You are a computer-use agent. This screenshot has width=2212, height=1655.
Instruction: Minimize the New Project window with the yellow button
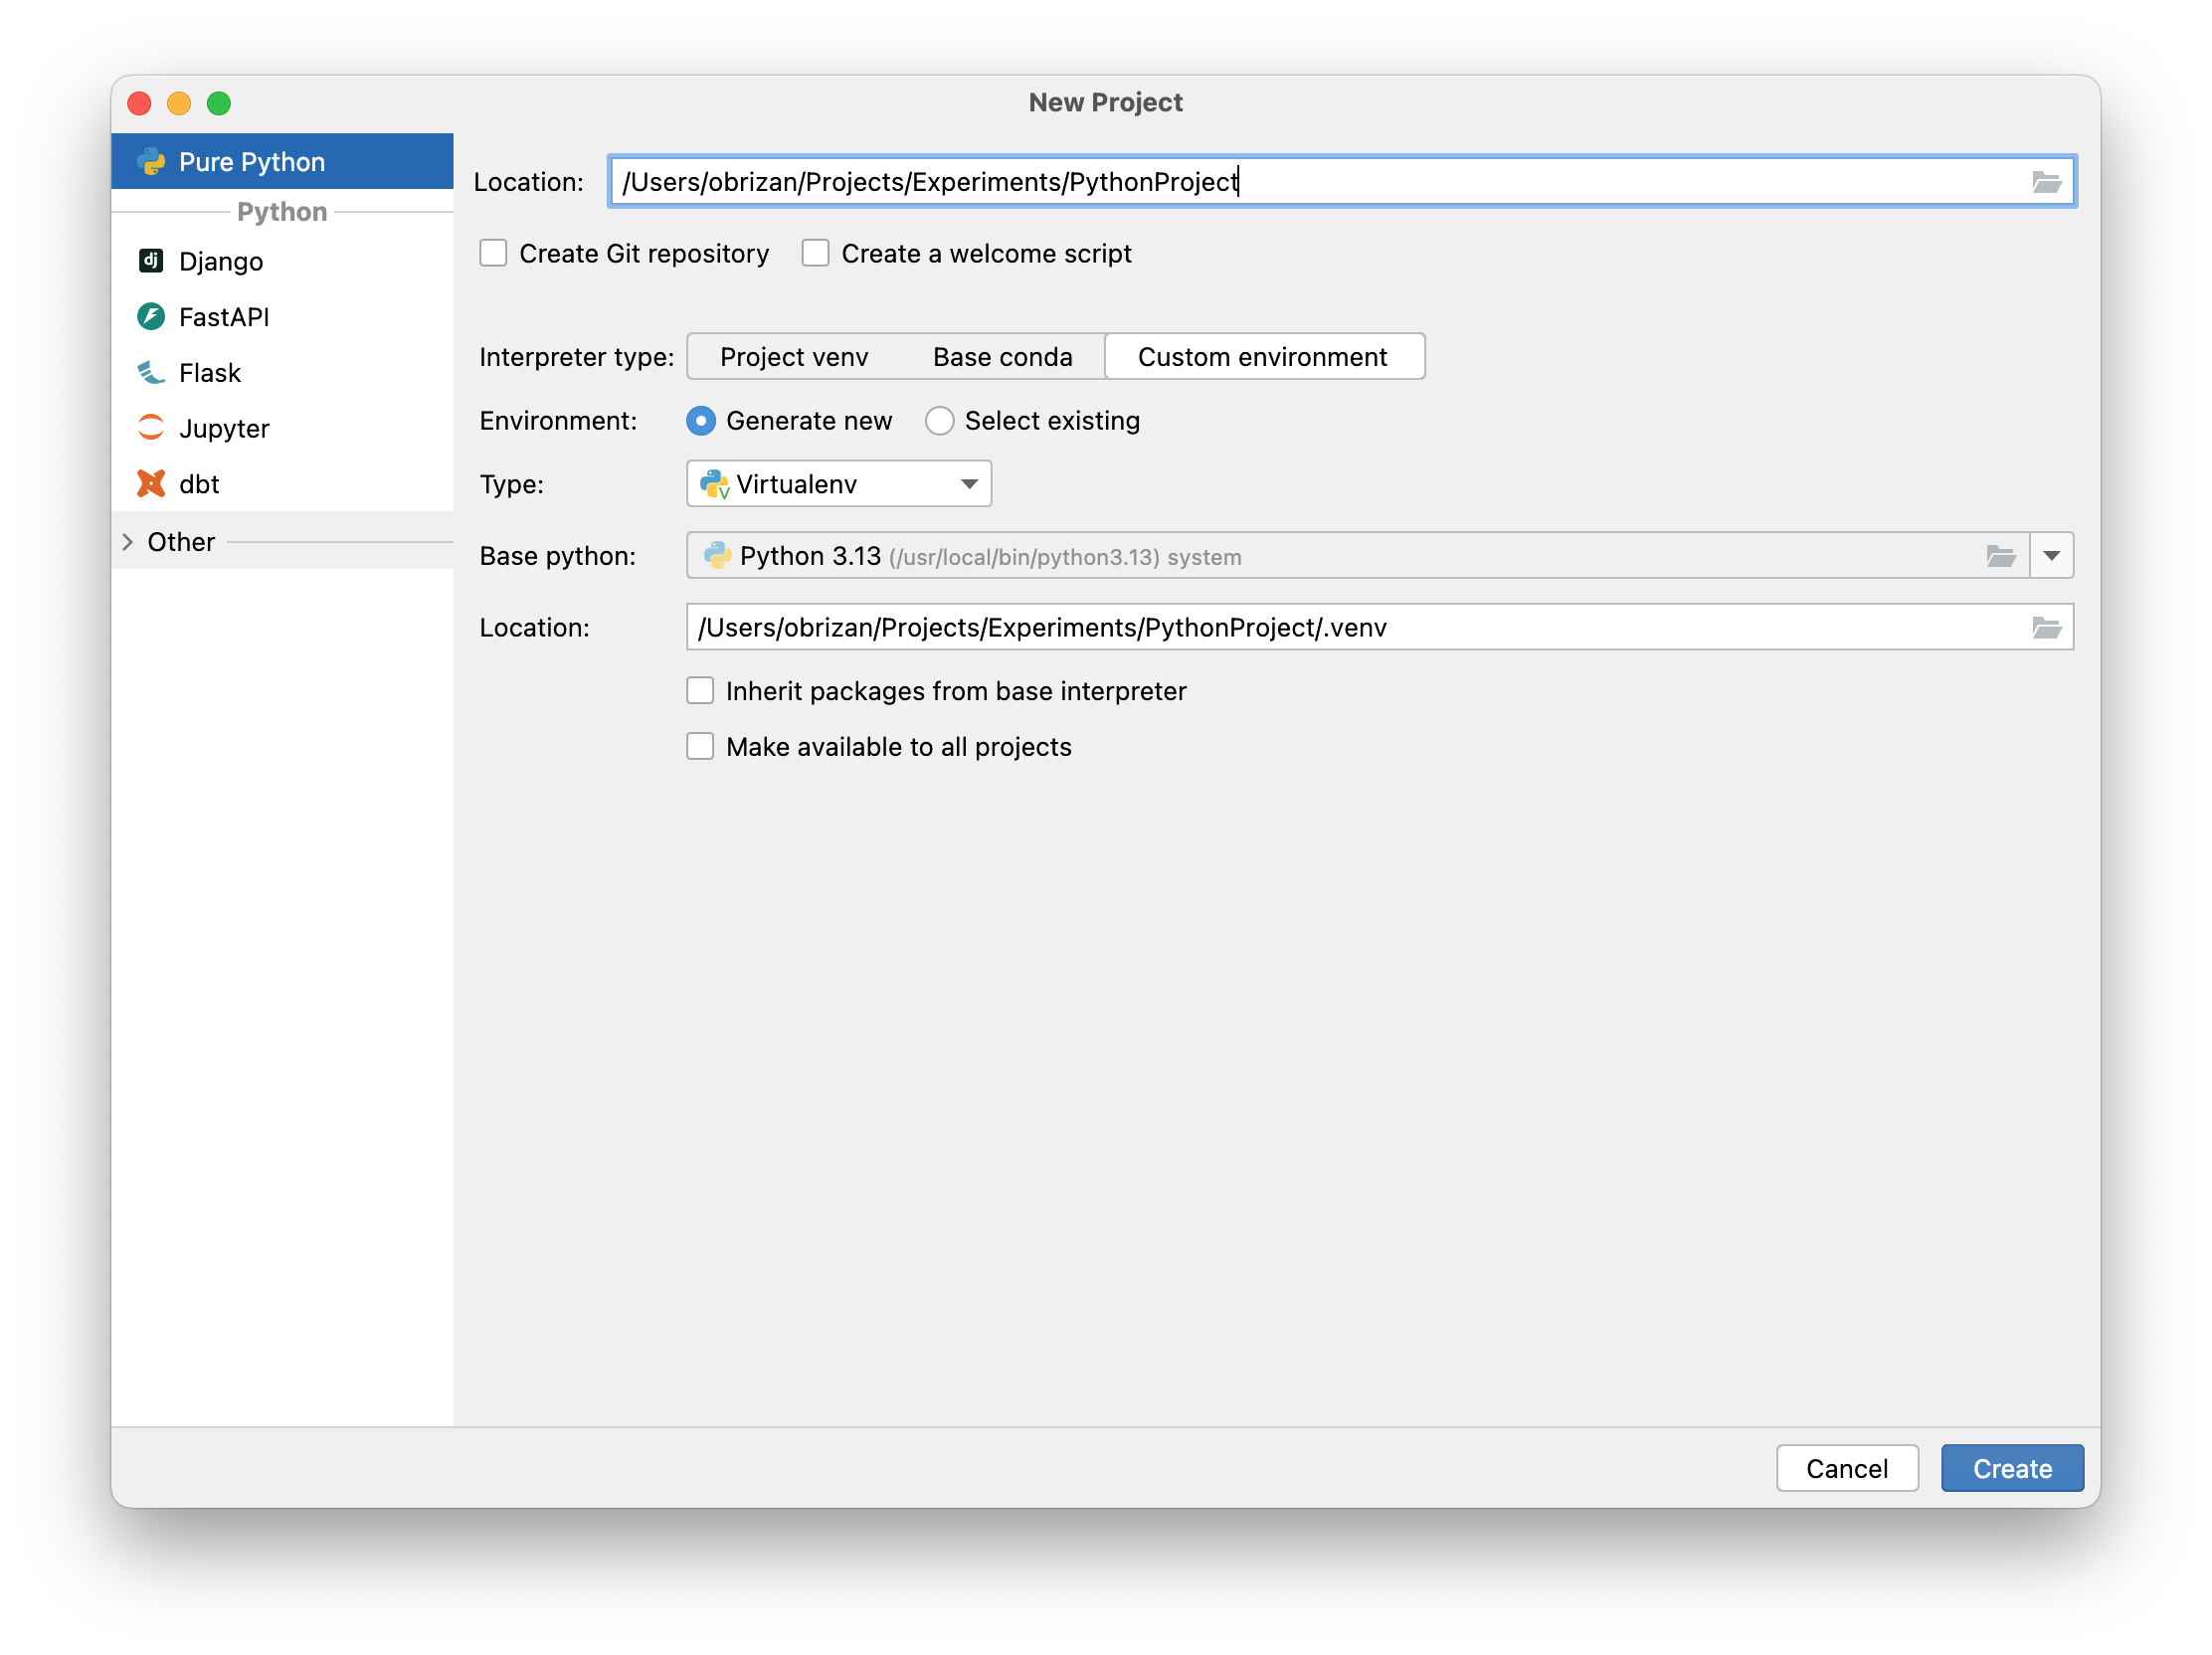(x=179, y=103)
